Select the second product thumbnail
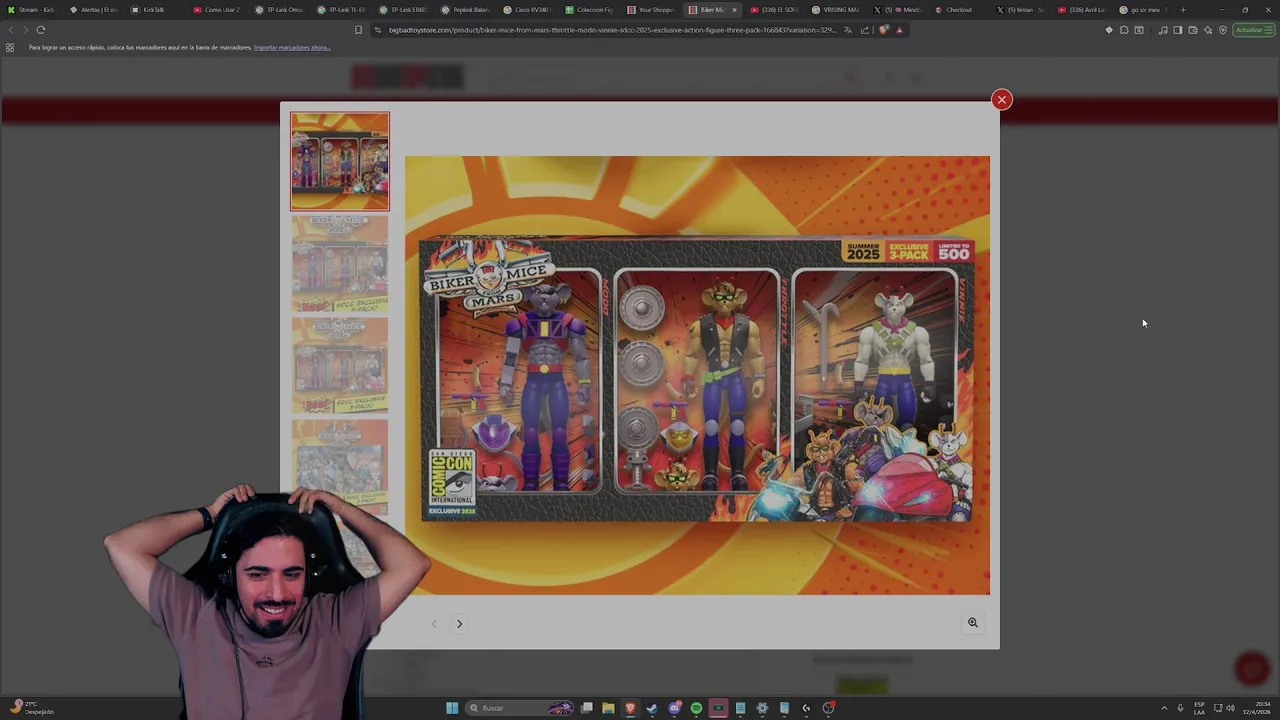1280x720 pixels. point(340,264)
